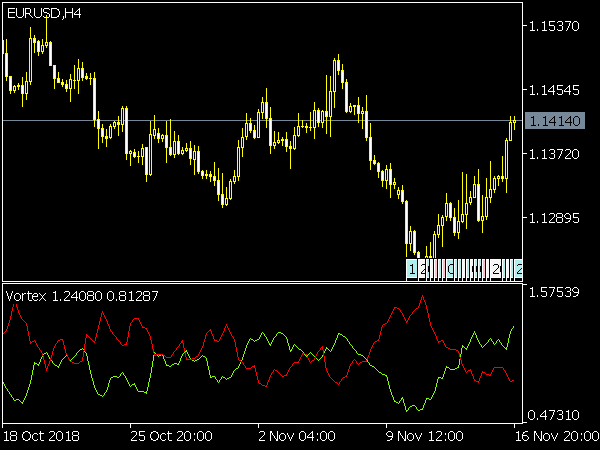Select the cyan marker labeled 1
This screenshot has width=600, height=450.
[x=411, y=269]
